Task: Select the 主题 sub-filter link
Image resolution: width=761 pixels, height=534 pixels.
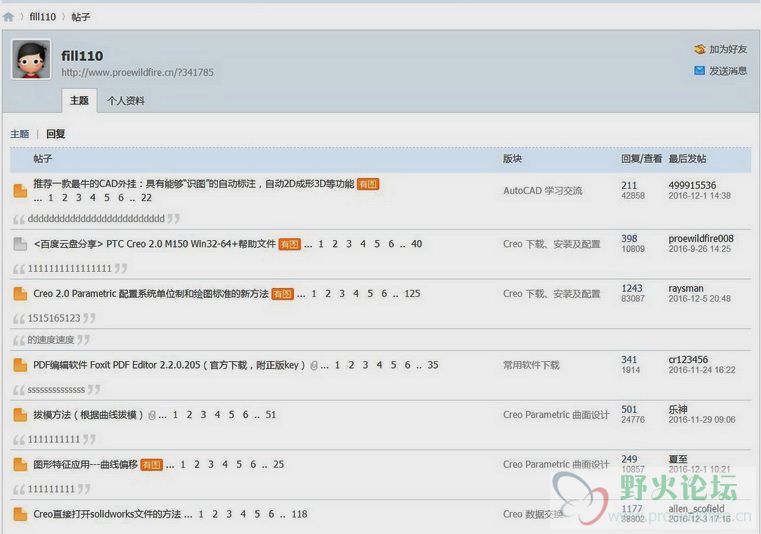Action: point(20,134)
